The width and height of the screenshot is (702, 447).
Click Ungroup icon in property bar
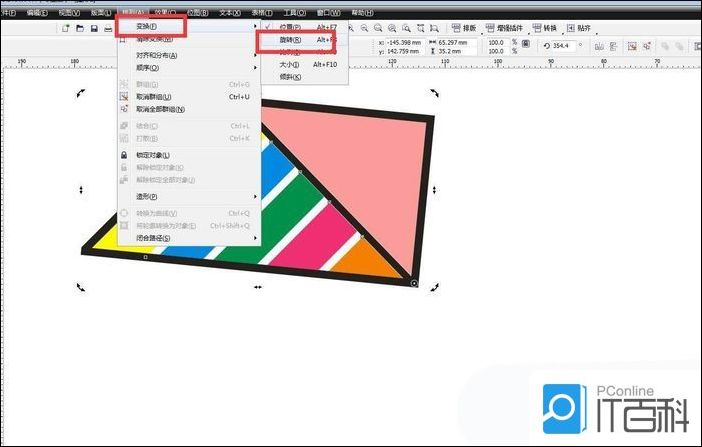pos(632,46)
